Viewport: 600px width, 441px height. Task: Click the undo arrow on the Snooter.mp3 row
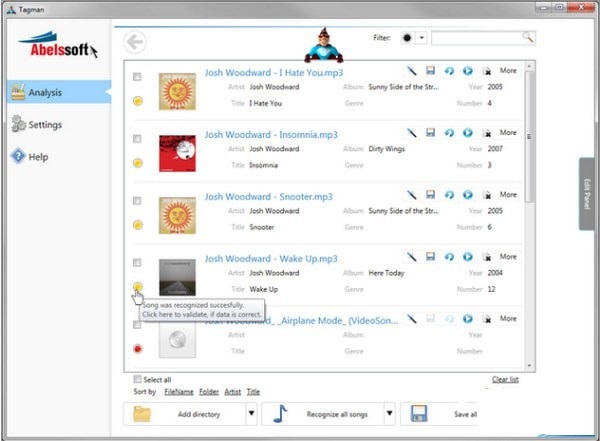tap(449, 195)
